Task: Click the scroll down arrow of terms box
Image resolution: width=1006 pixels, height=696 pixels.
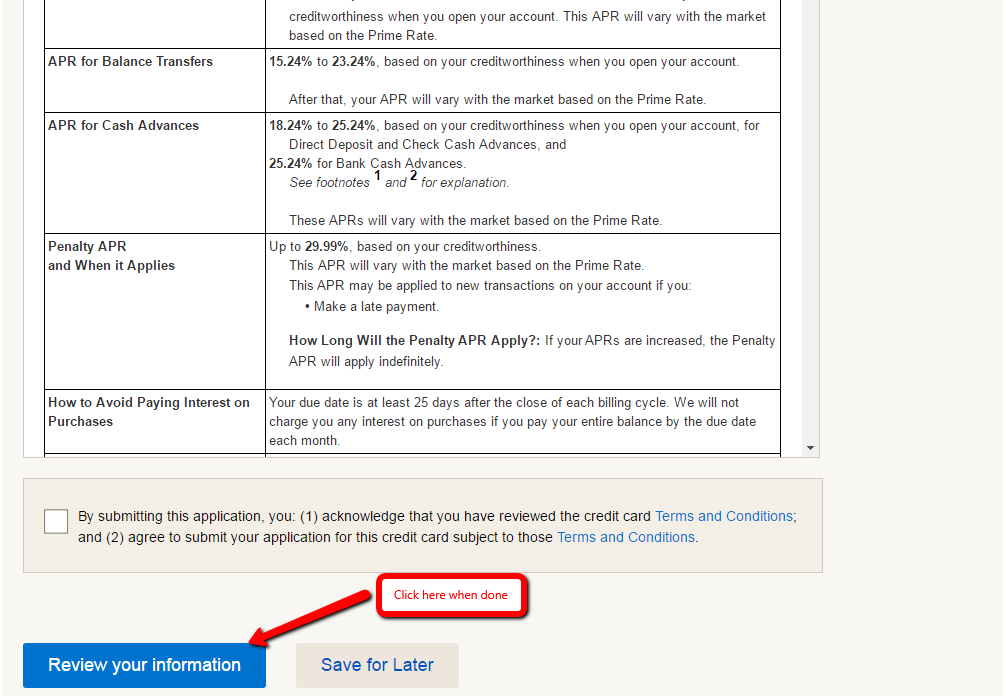Action: click(810, 448)
